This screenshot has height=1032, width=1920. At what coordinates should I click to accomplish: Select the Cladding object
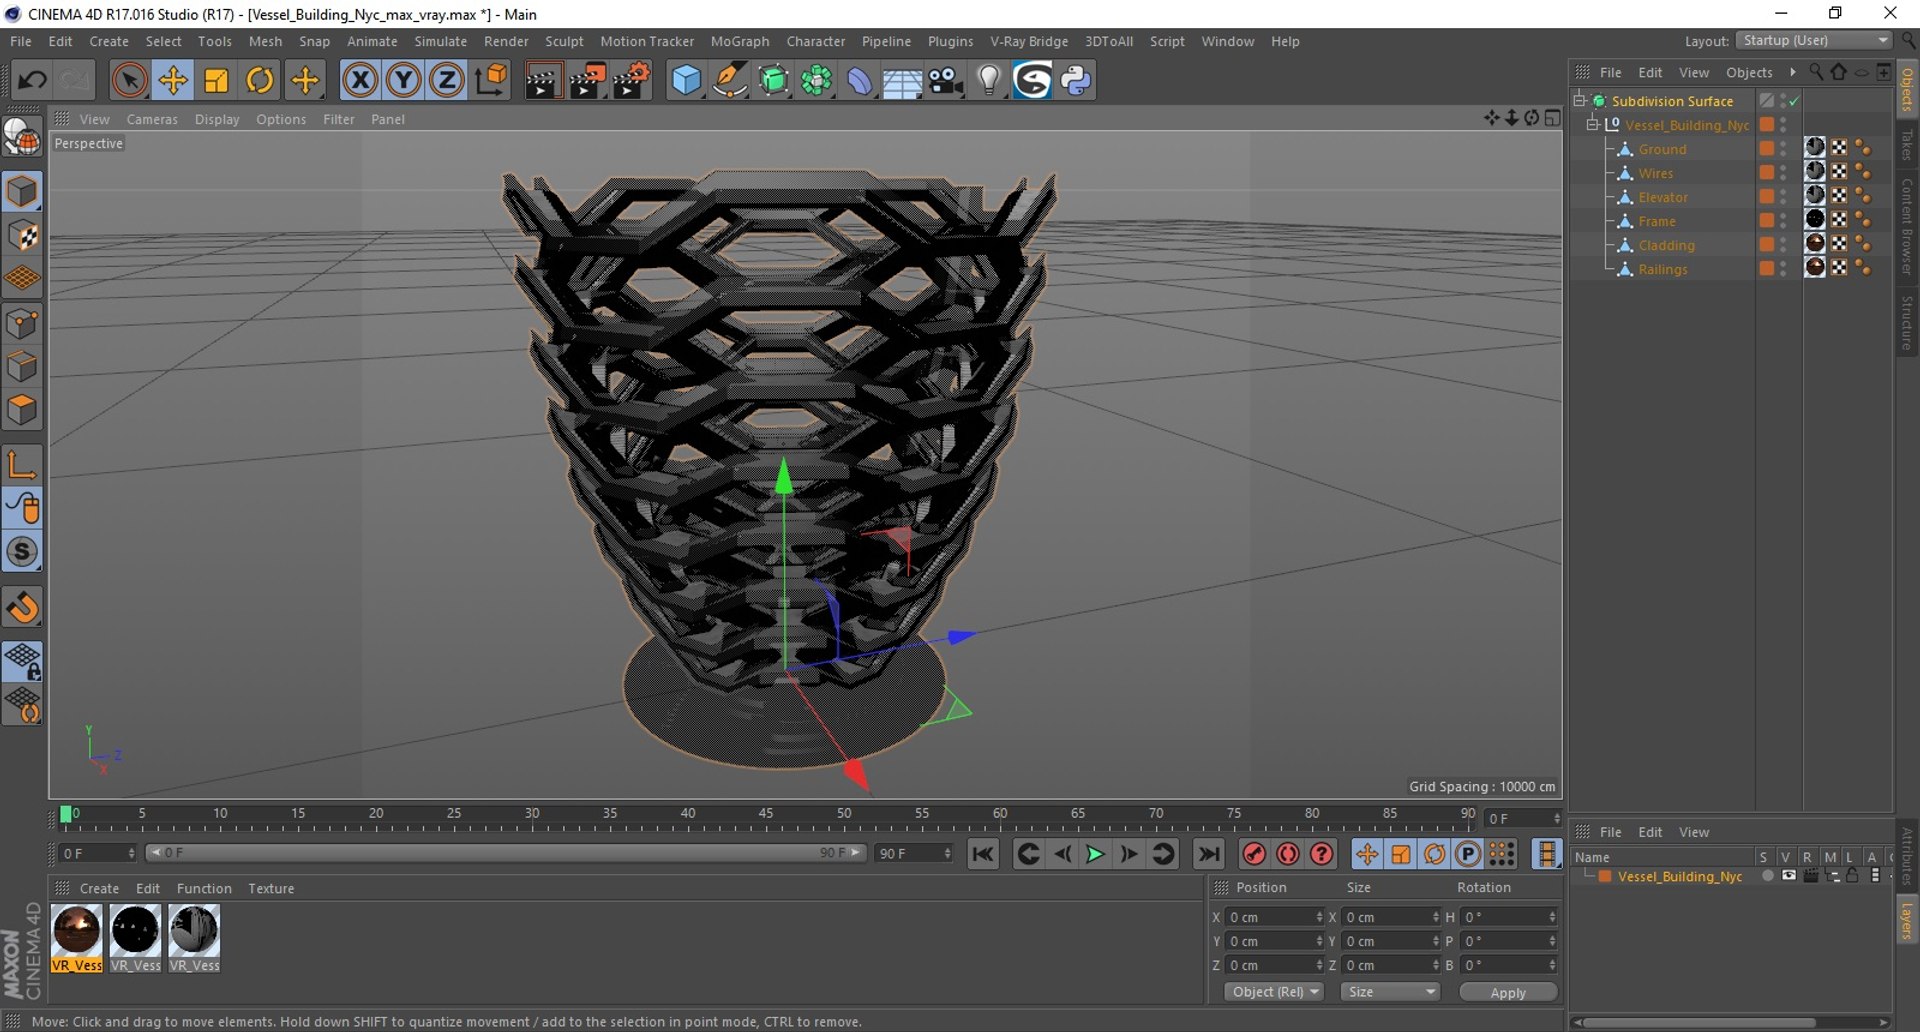pos(1666,245)
